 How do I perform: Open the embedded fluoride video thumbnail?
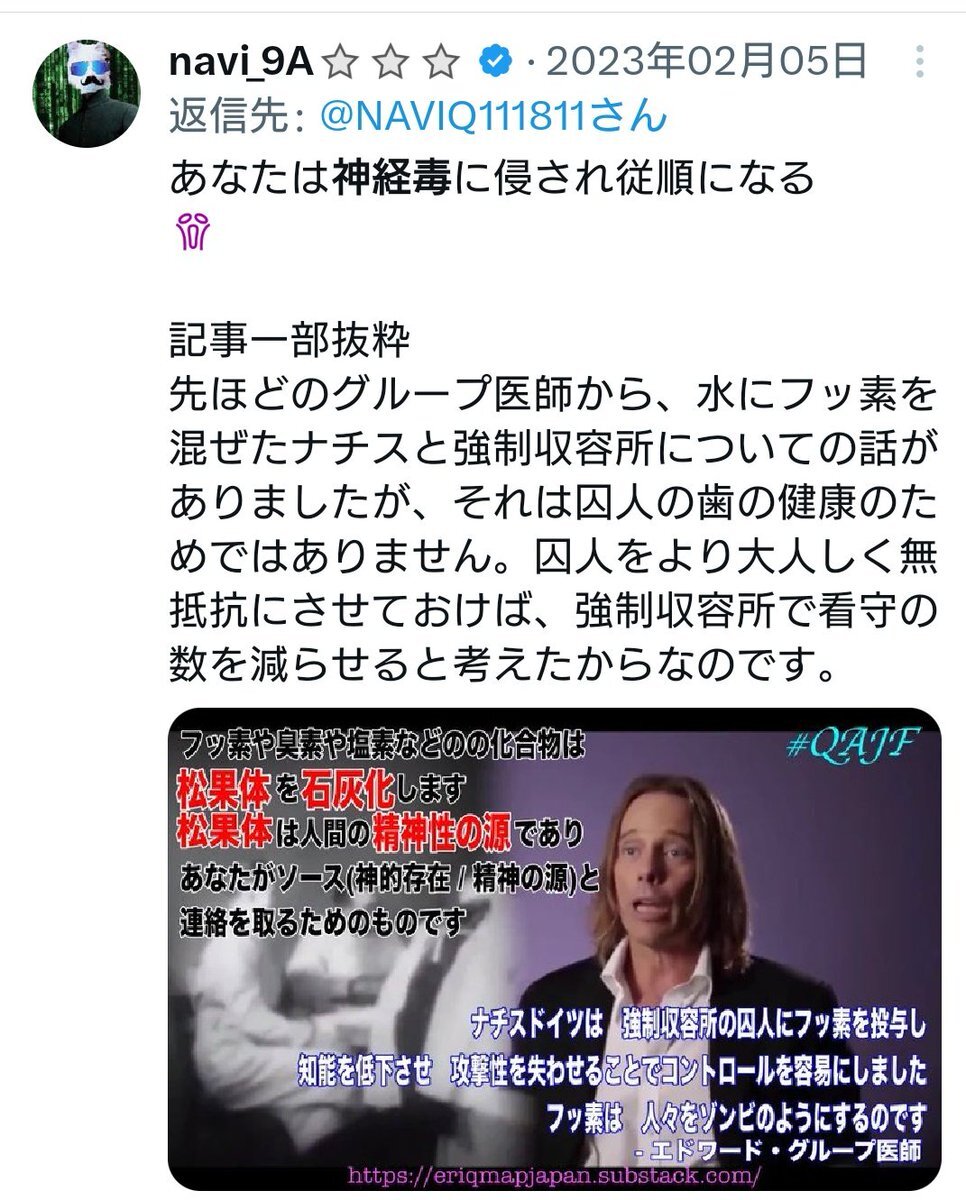pyautogui.click(x=555, y=949)
